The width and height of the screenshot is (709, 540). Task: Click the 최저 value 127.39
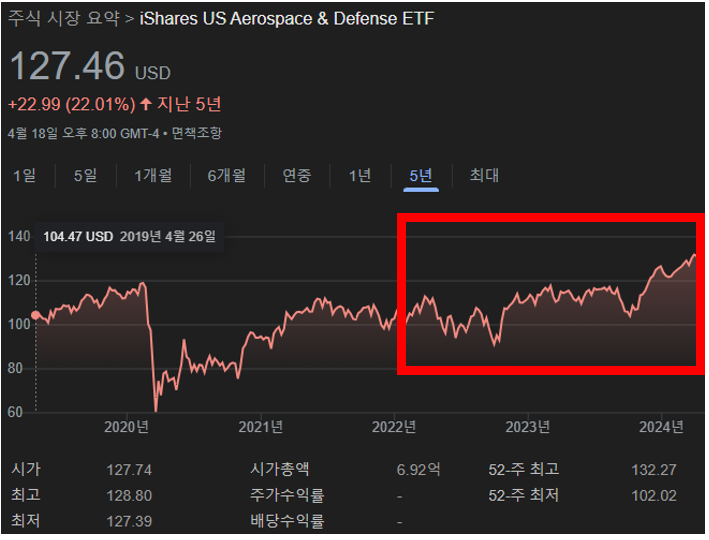pyautogui.click(x=129, y=522)
